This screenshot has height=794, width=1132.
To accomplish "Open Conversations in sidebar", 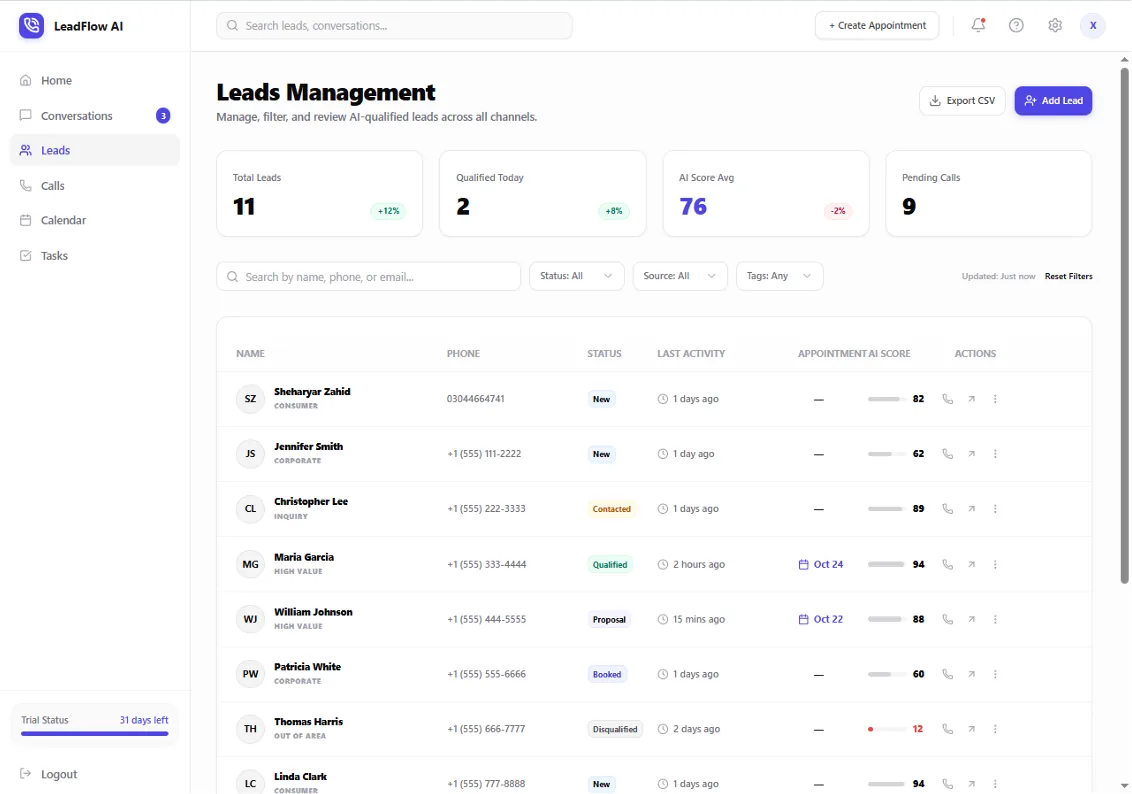I will [x=95, y=115].
